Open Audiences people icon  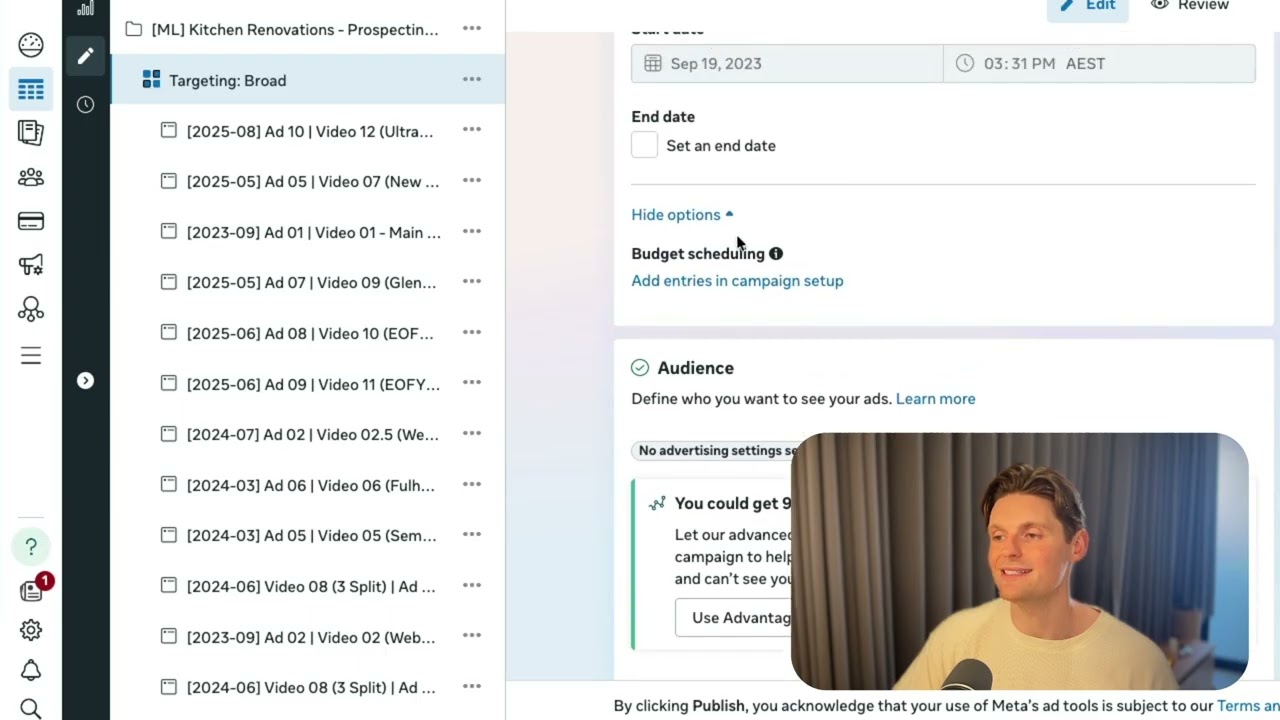coord(31,177)
